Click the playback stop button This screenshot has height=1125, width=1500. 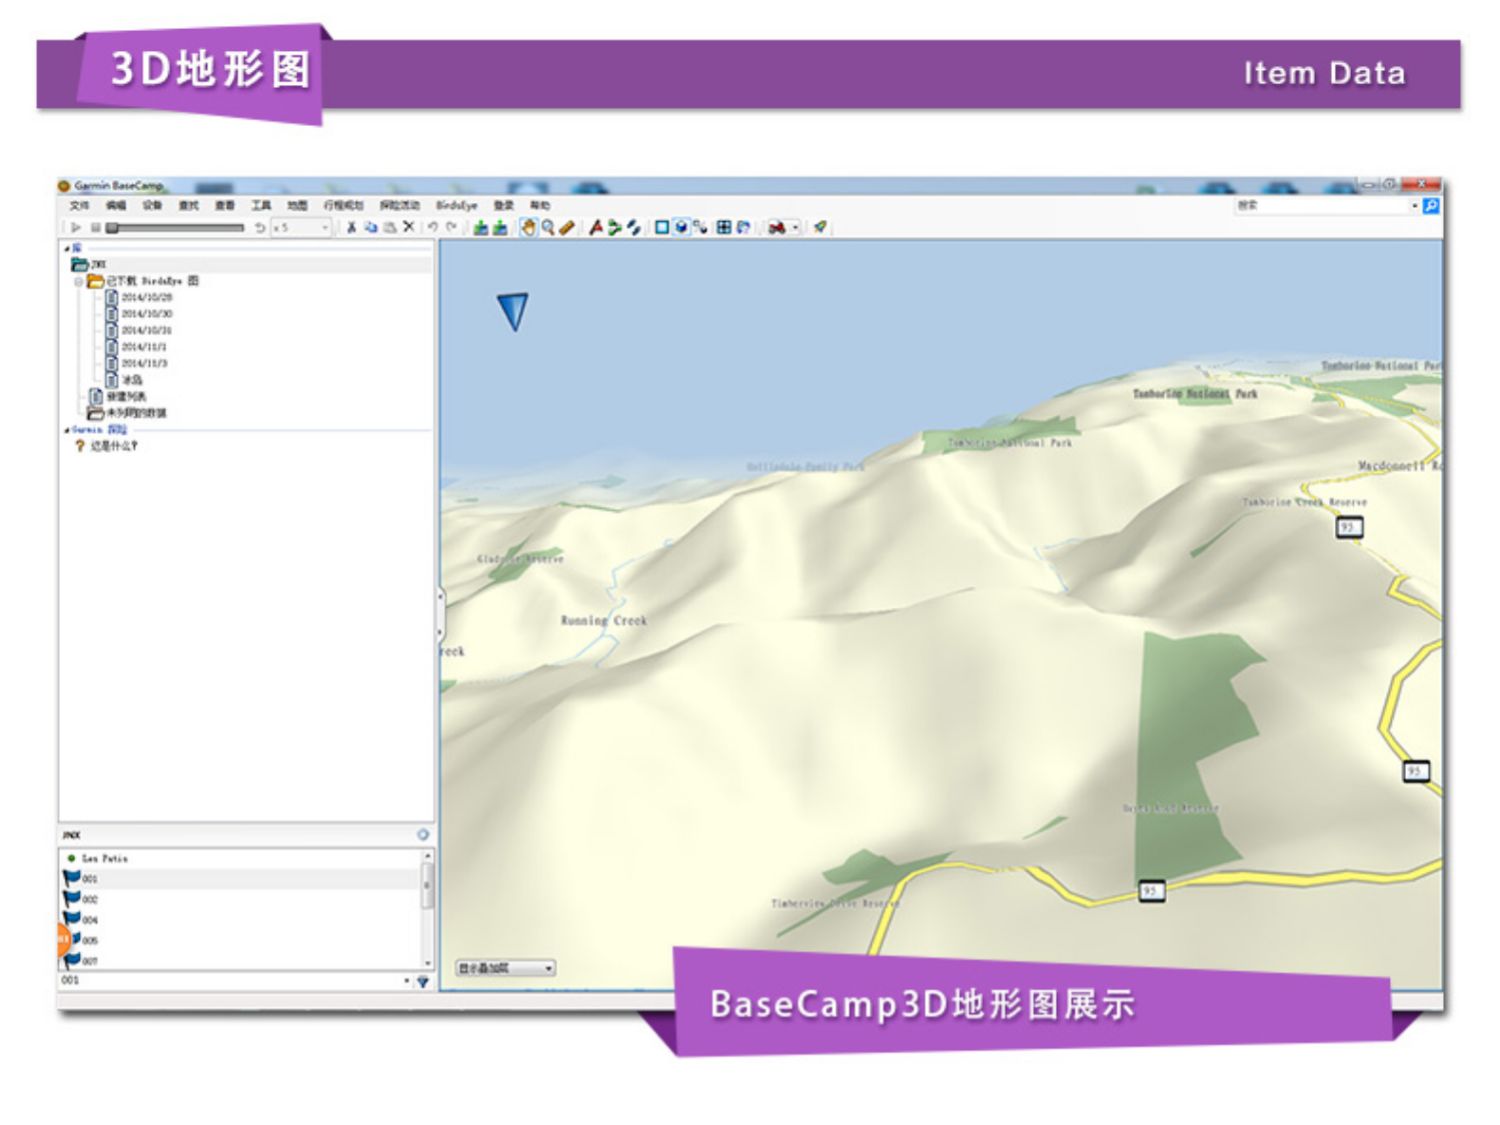[x=96, y=228]
